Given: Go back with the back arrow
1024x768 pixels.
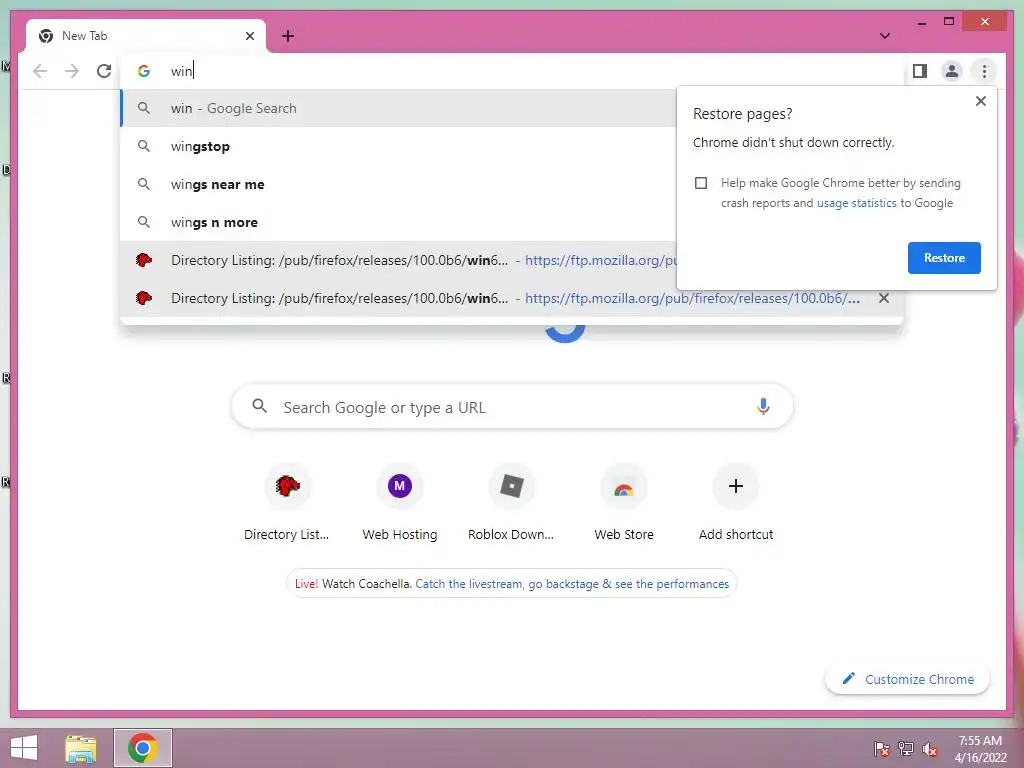Looking at the screenshot, I should 40,71.
